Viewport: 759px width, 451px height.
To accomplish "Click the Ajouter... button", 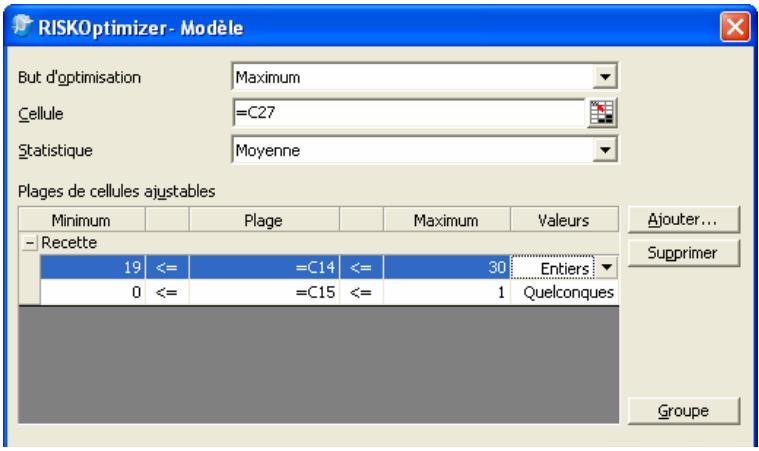I will click(x=683, y=220).
